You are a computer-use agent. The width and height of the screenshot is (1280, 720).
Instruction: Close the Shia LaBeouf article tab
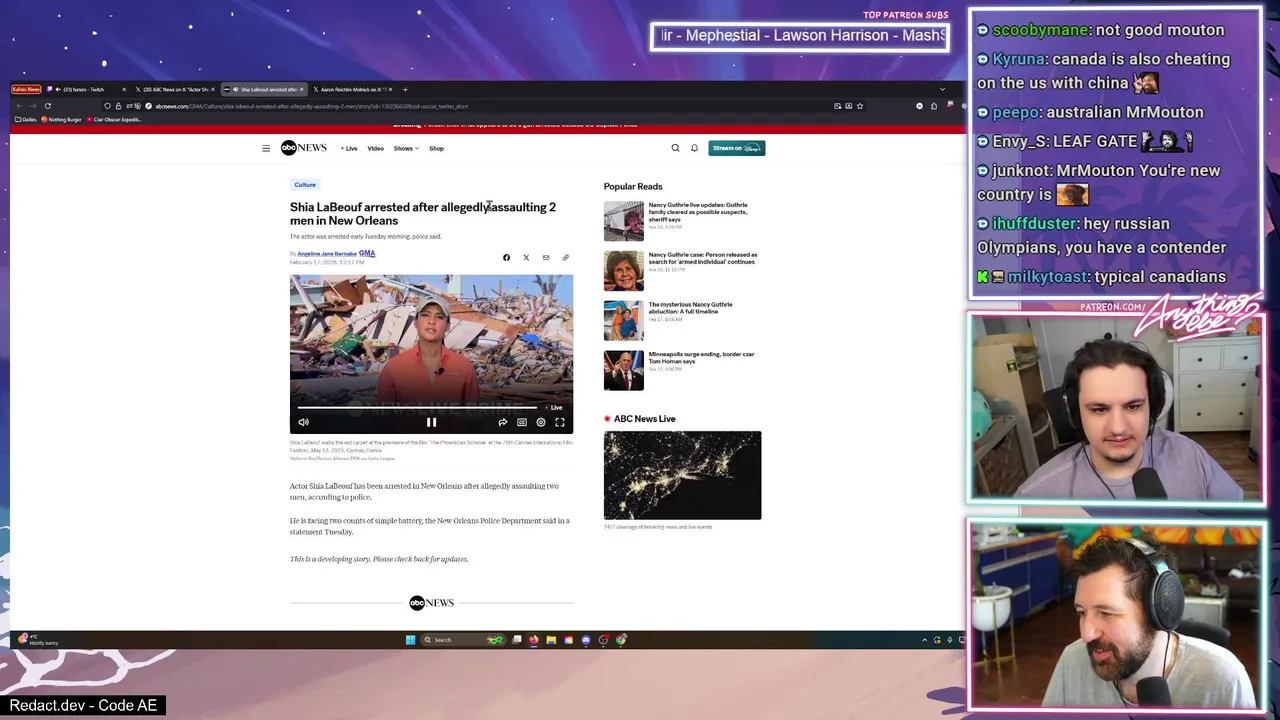point(301,89)
